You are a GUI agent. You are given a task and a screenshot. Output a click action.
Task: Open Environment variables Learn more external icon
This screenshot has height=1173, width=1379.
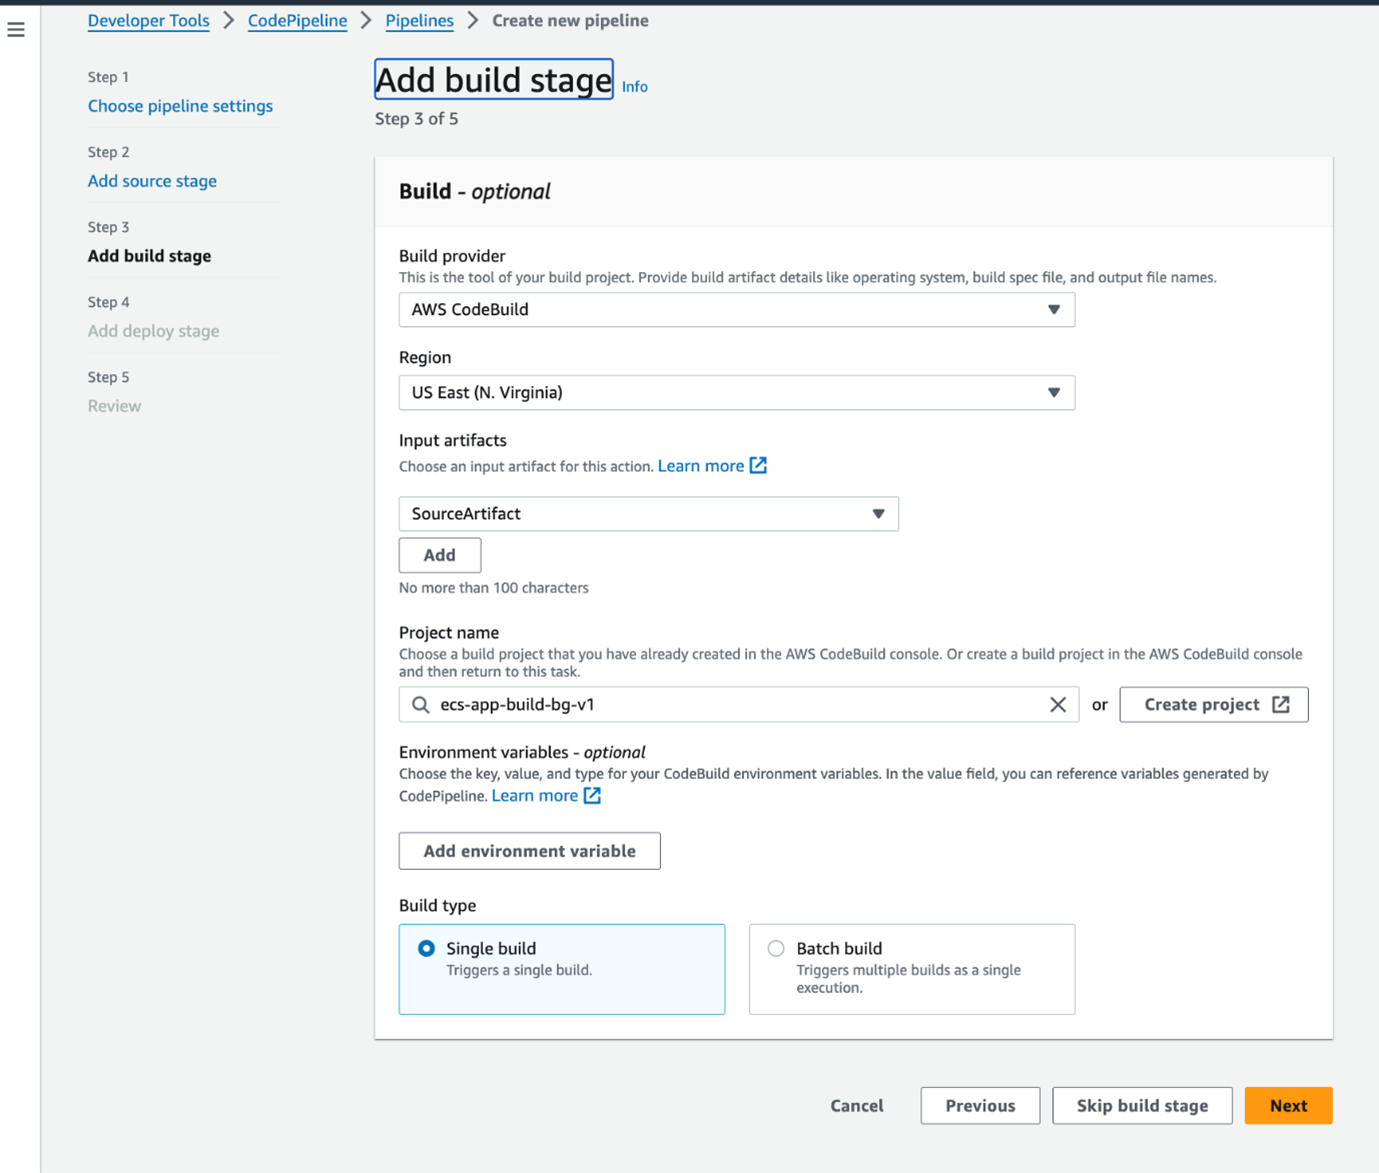coord(592,796)
